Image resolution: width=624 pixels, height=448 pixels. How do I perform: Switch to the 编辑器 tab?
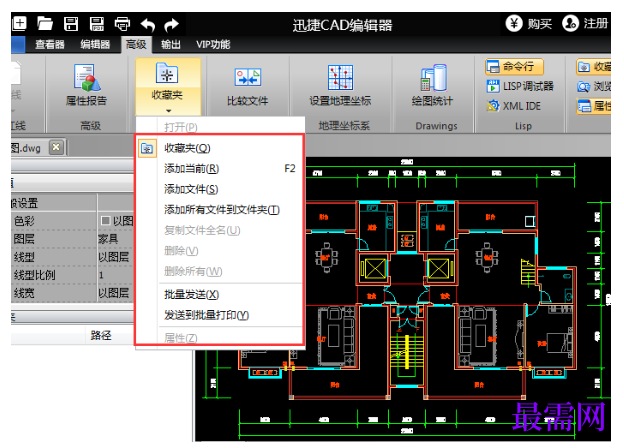[95, 44]
